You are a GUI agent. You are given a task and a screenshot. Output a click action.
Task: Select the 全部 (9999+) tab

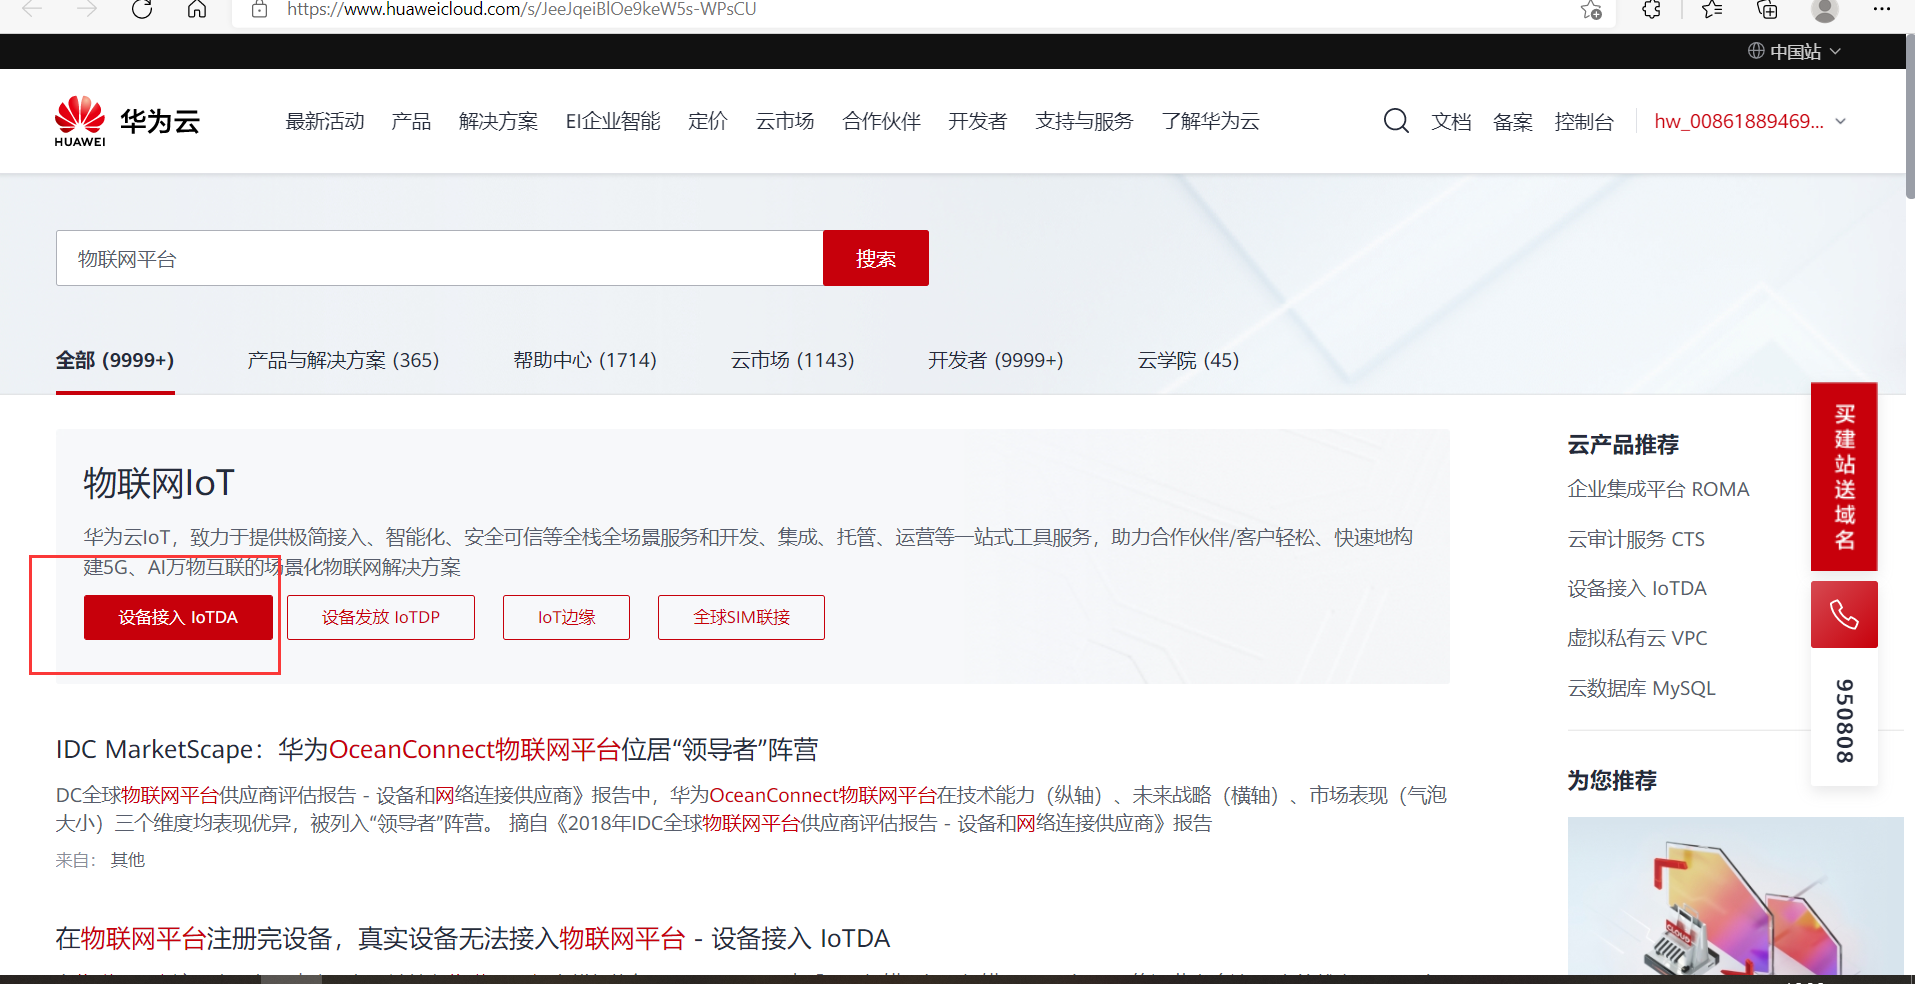pyautogui.click(x=115, y=360)
